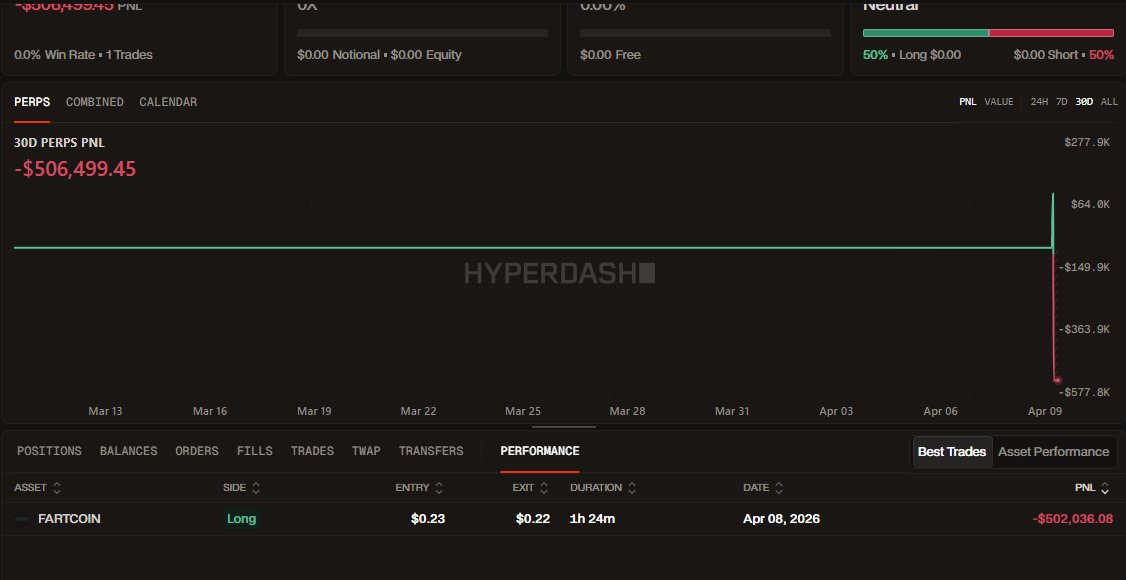The width and height of the screenshot is (1126, 580).
Task: Click entry price $0.23
Action: (428, 518)
